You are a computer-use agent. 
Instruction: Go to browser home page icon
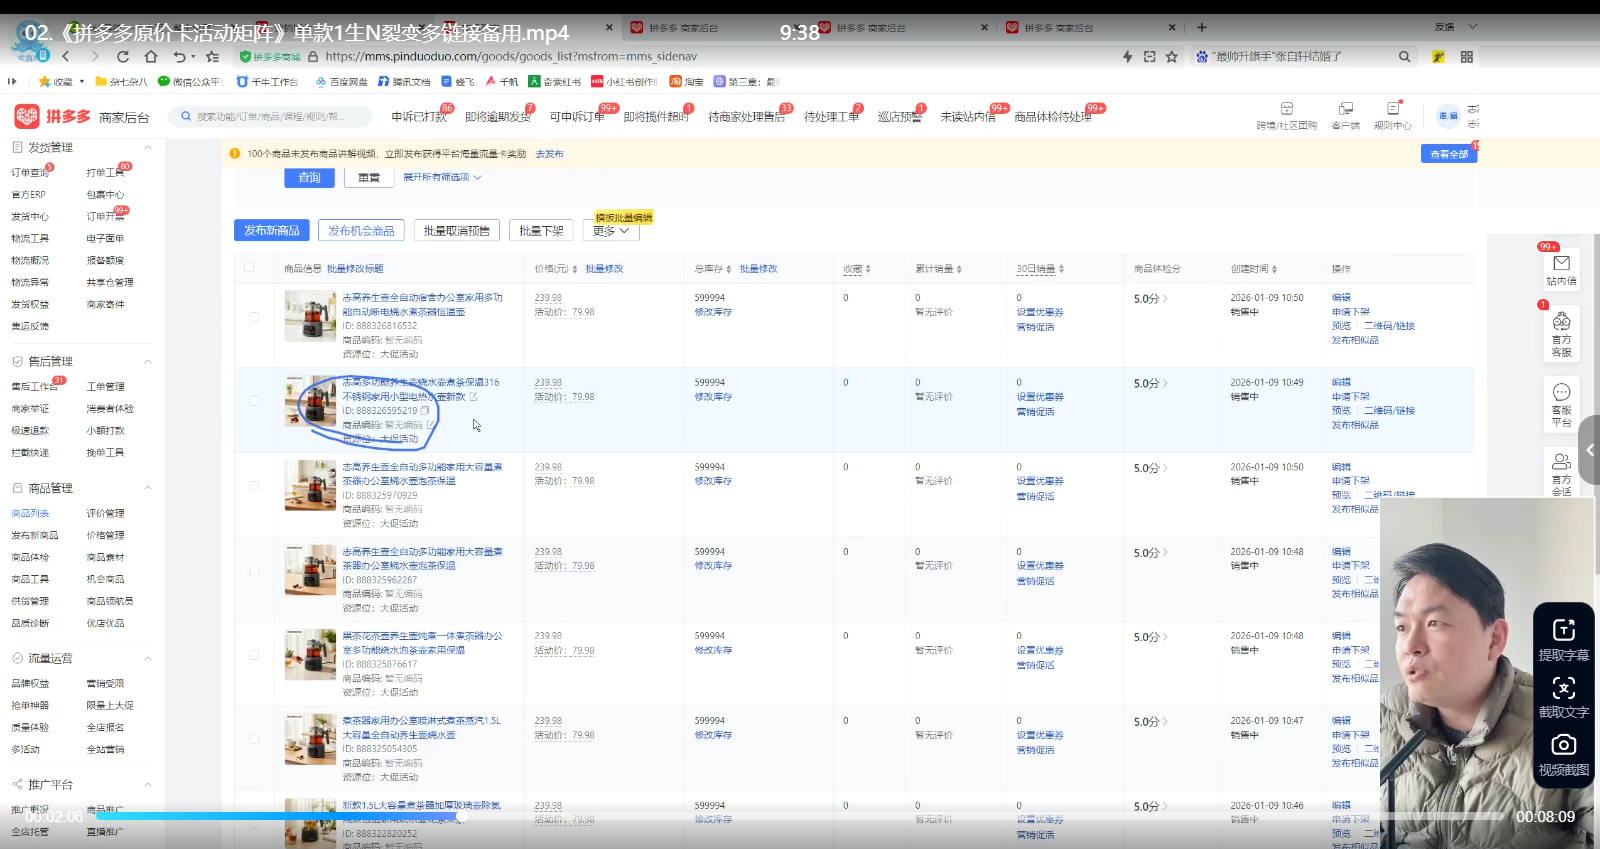pos(151,57)
